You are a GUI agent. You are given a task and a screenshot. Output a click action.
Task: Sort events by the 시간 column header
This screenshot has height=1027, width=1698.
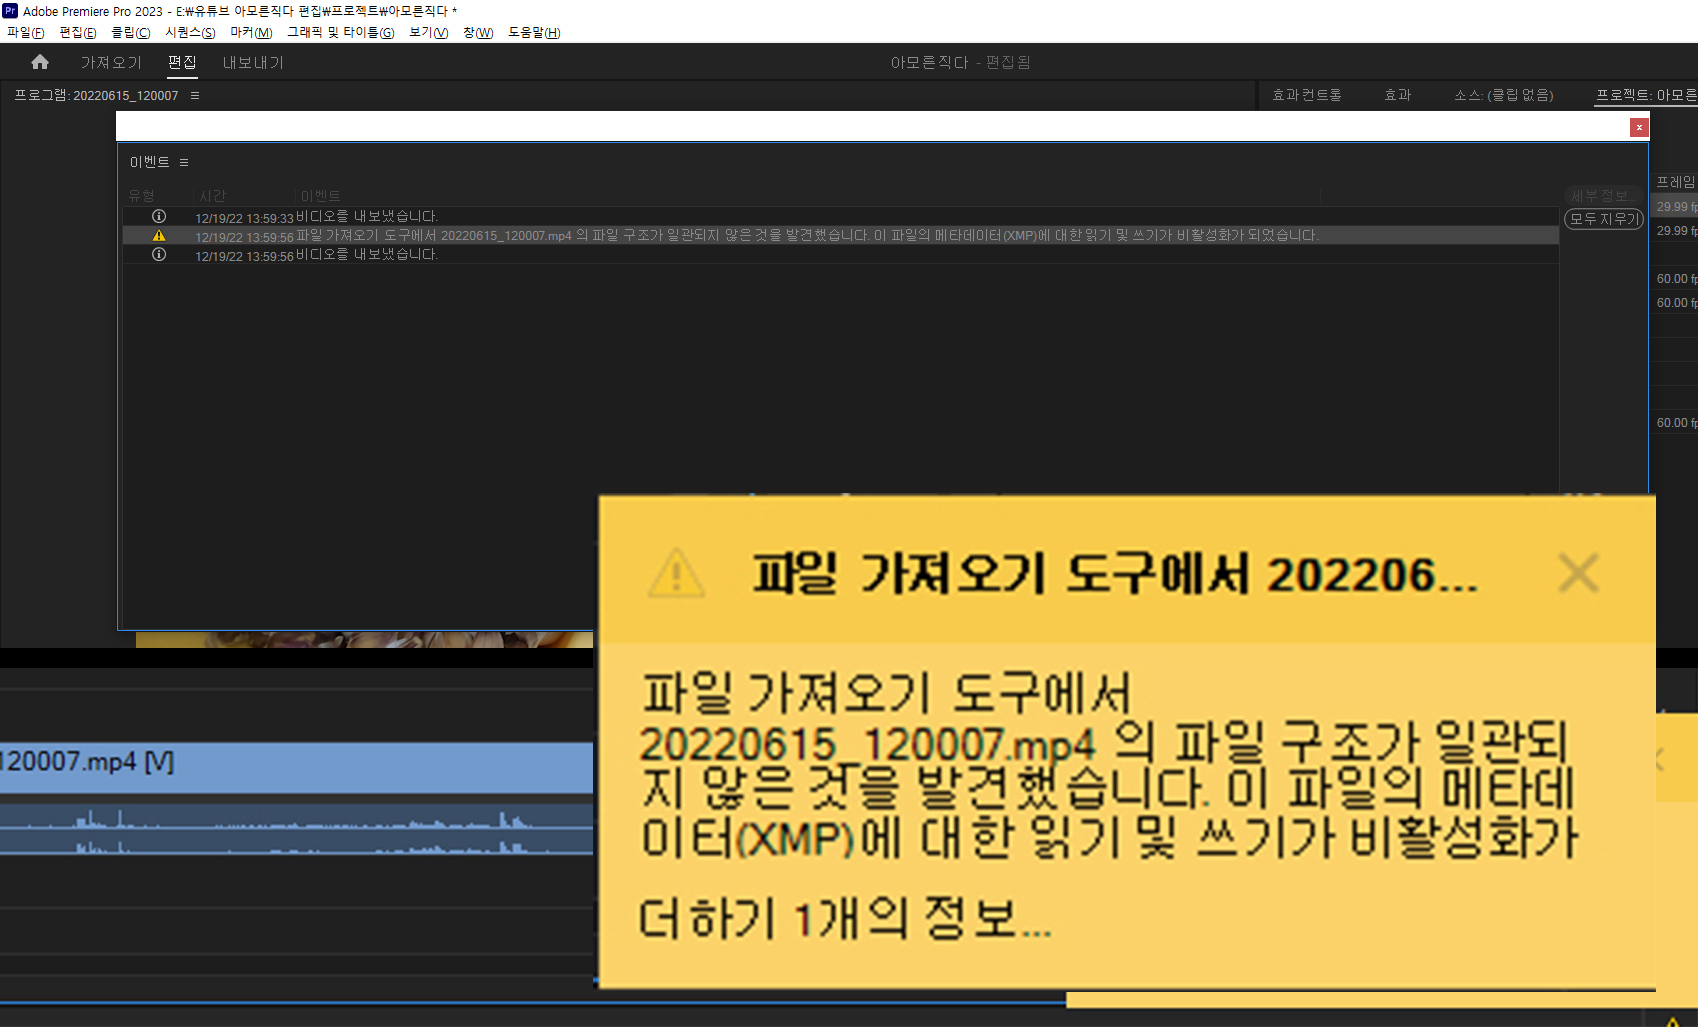pyautogui.click(x=213, y=195)
